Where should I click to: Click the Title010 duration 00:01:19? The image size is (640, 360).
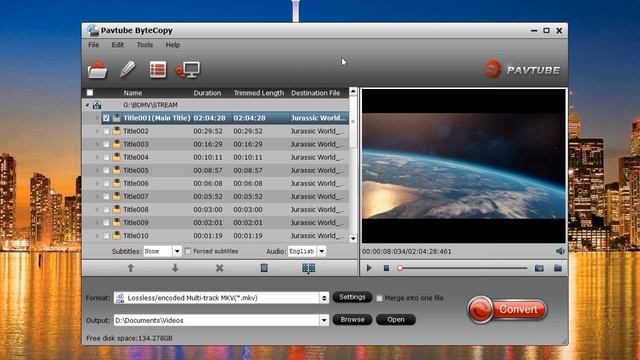208,236
